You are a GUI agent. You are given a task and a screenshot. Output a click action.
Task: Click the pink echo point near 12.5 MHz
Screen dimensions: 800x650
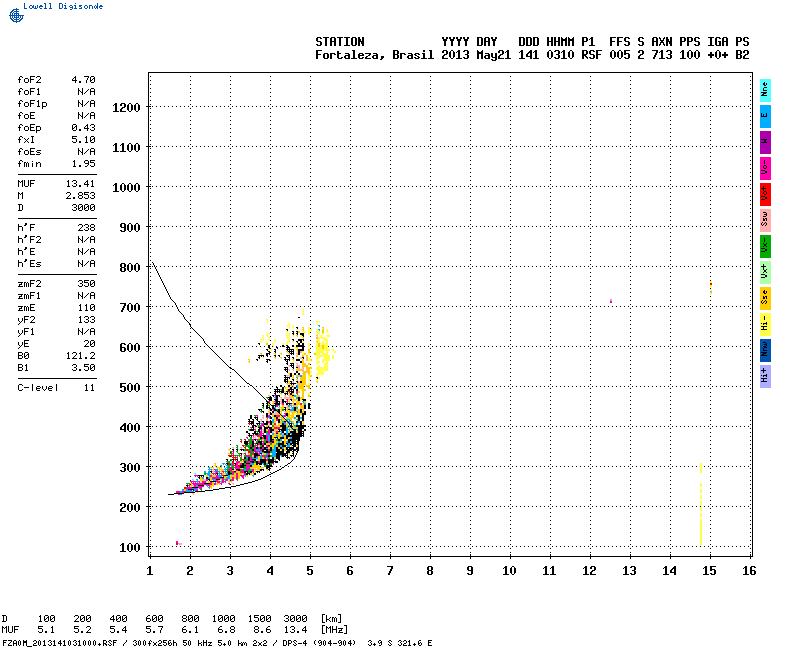(611, 301)
